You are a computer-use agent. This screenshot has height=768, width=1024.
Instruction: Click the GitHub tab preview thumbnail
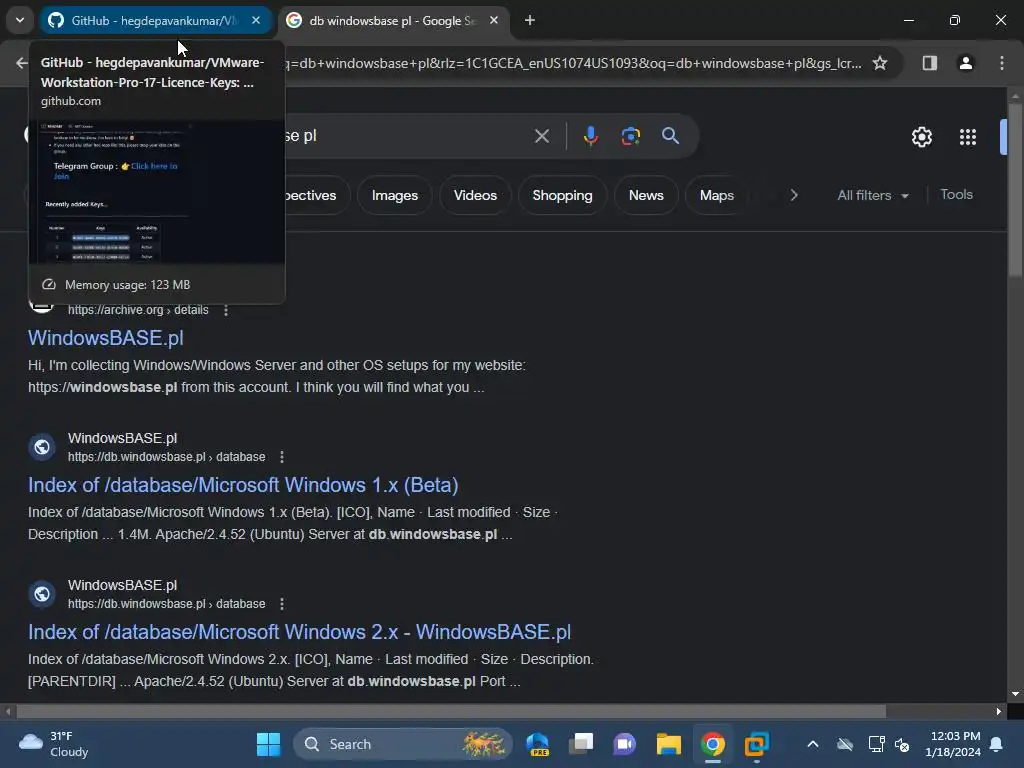[157, 191]
